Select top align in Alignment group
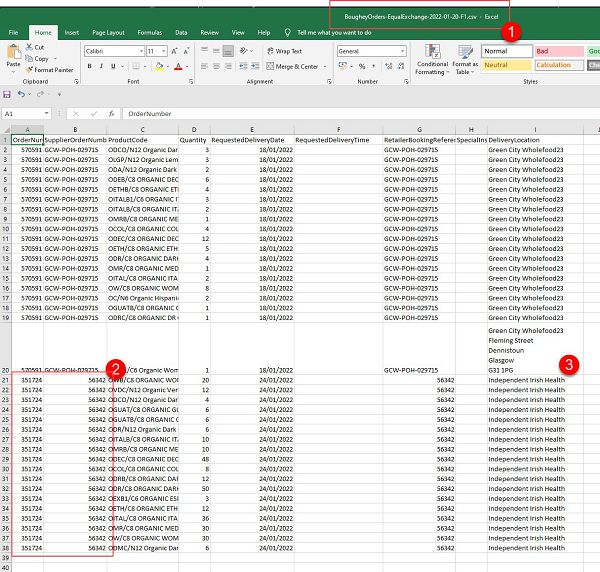The height and width of the screenshot is (572, 600). point(204,51)
